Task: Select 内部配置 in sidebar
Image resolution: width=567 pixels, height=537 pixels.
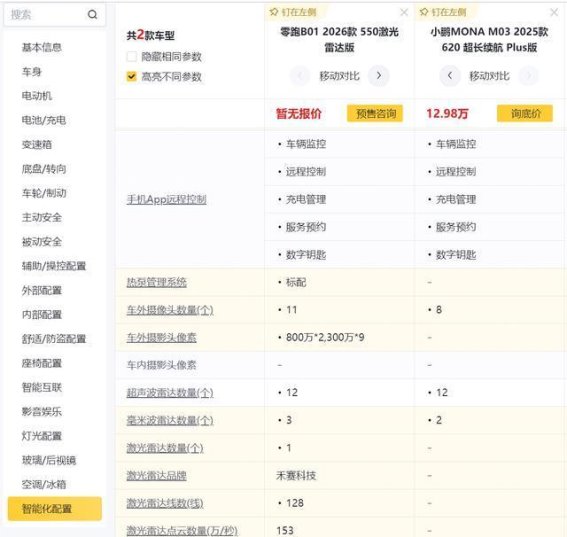Action: tap(42, 314)
